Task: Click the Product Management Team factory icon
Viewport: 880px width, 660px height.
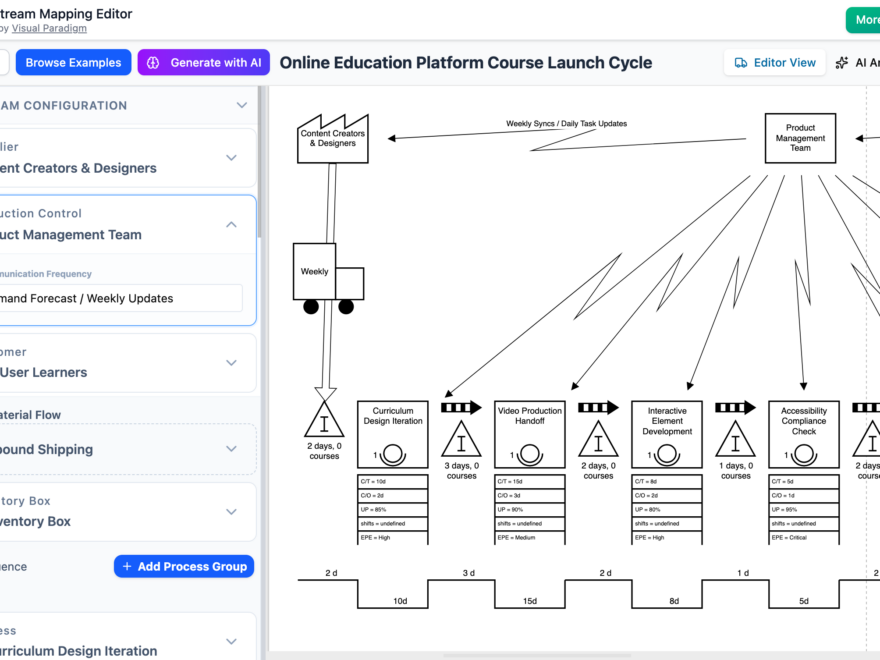Action: coord(800,138)
